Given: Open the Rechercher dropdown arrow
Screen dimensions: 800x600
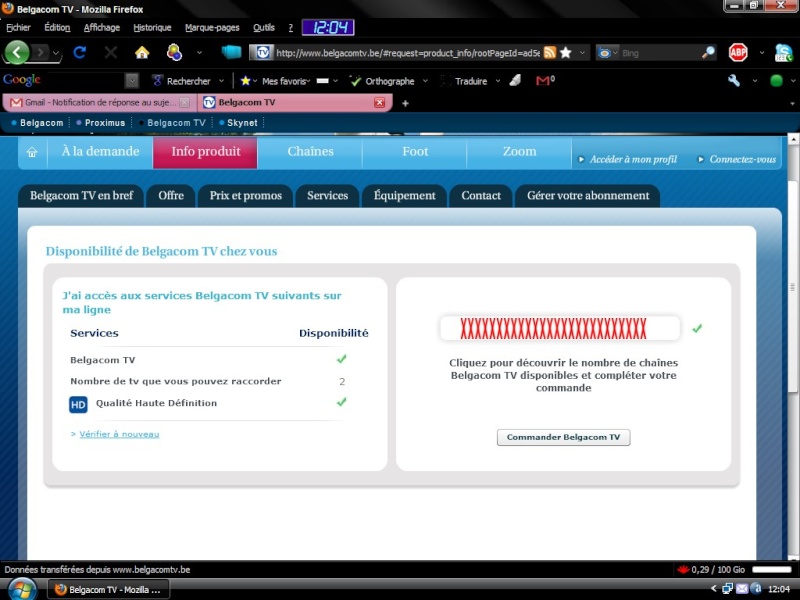Looking at the screenshot, I should click(x=221, y=81).
